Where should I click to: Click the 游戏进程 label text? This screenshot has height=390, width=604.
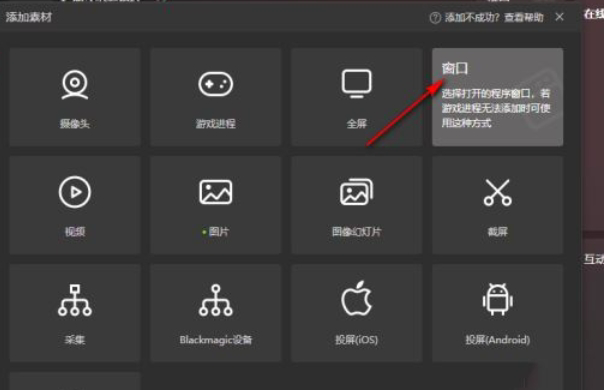coord(215,124)
